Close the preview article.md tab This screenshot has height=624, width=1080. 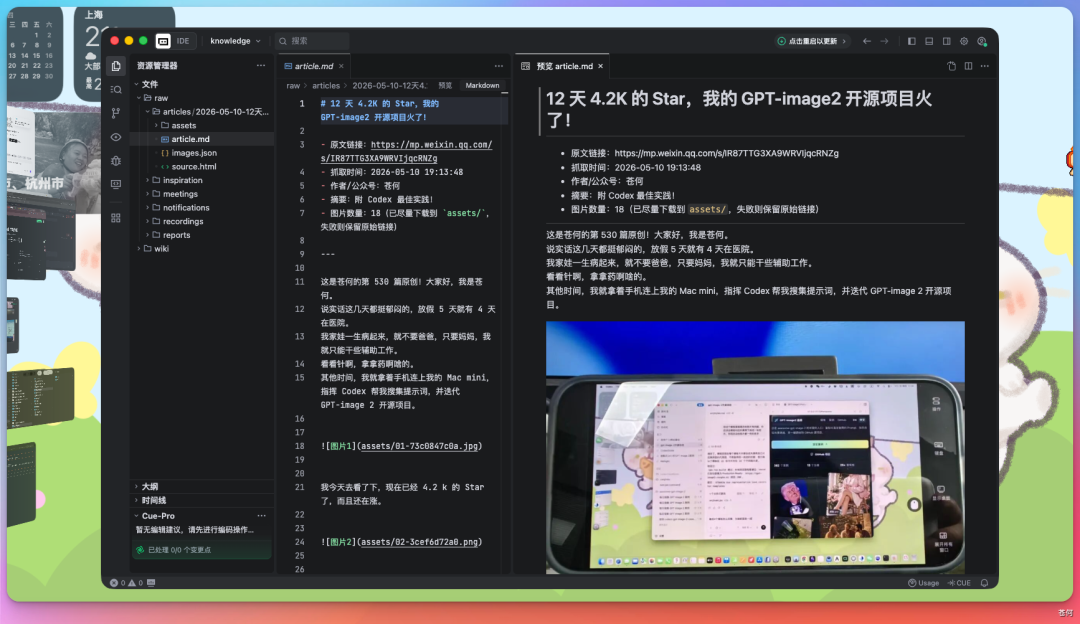click(601, 66)
